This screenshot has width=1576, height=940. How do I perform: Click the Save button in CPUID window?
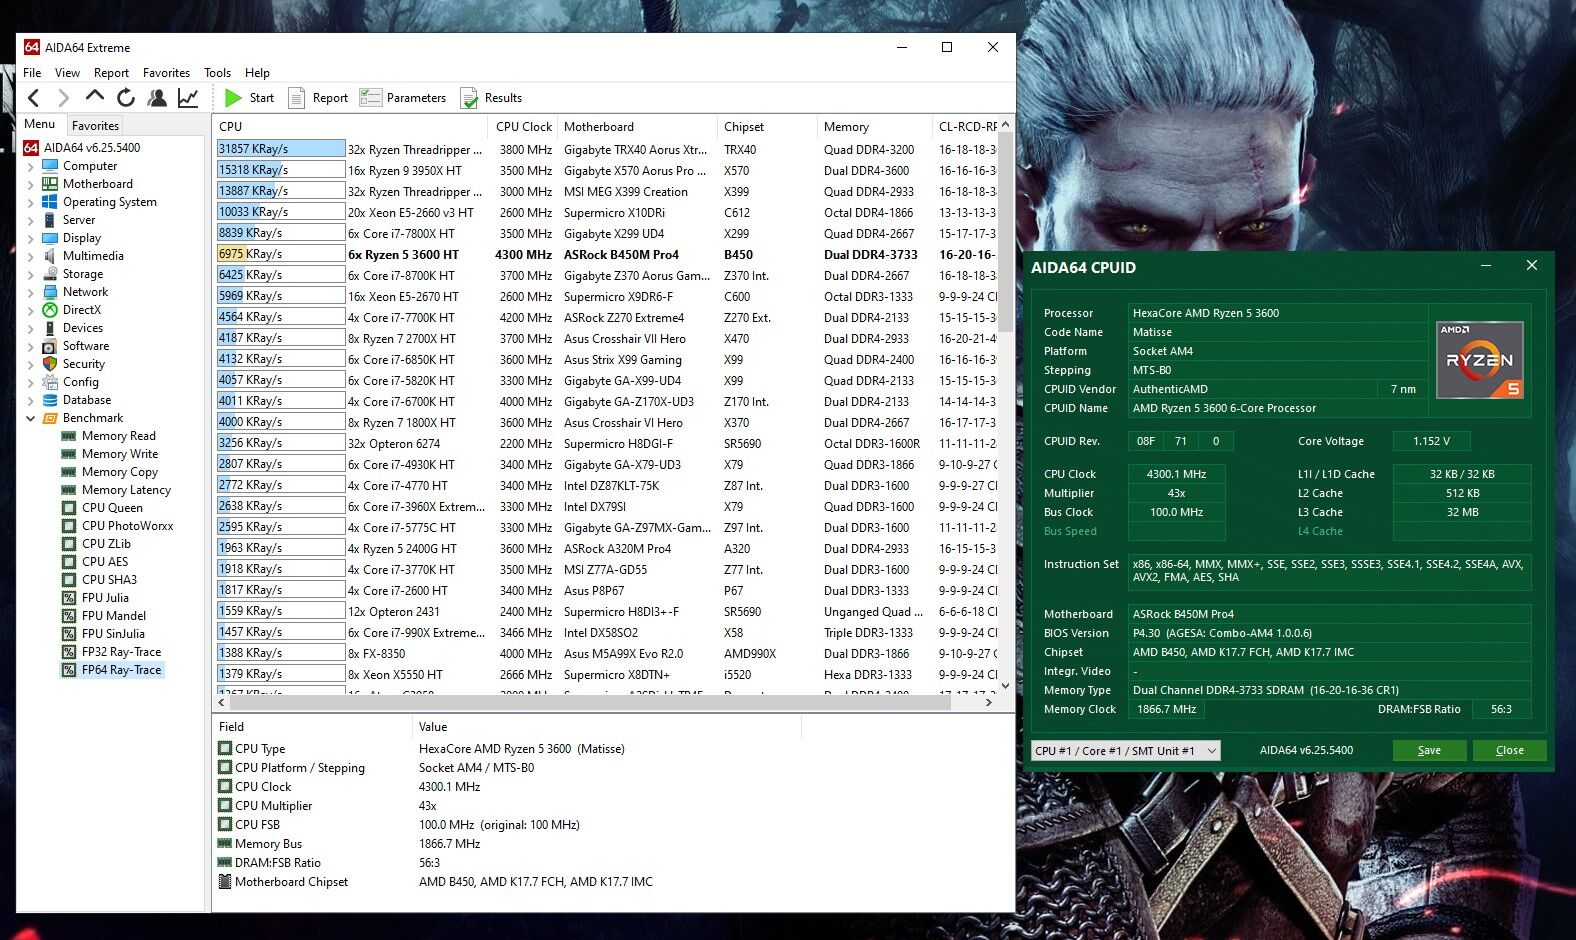(1429, 750)
